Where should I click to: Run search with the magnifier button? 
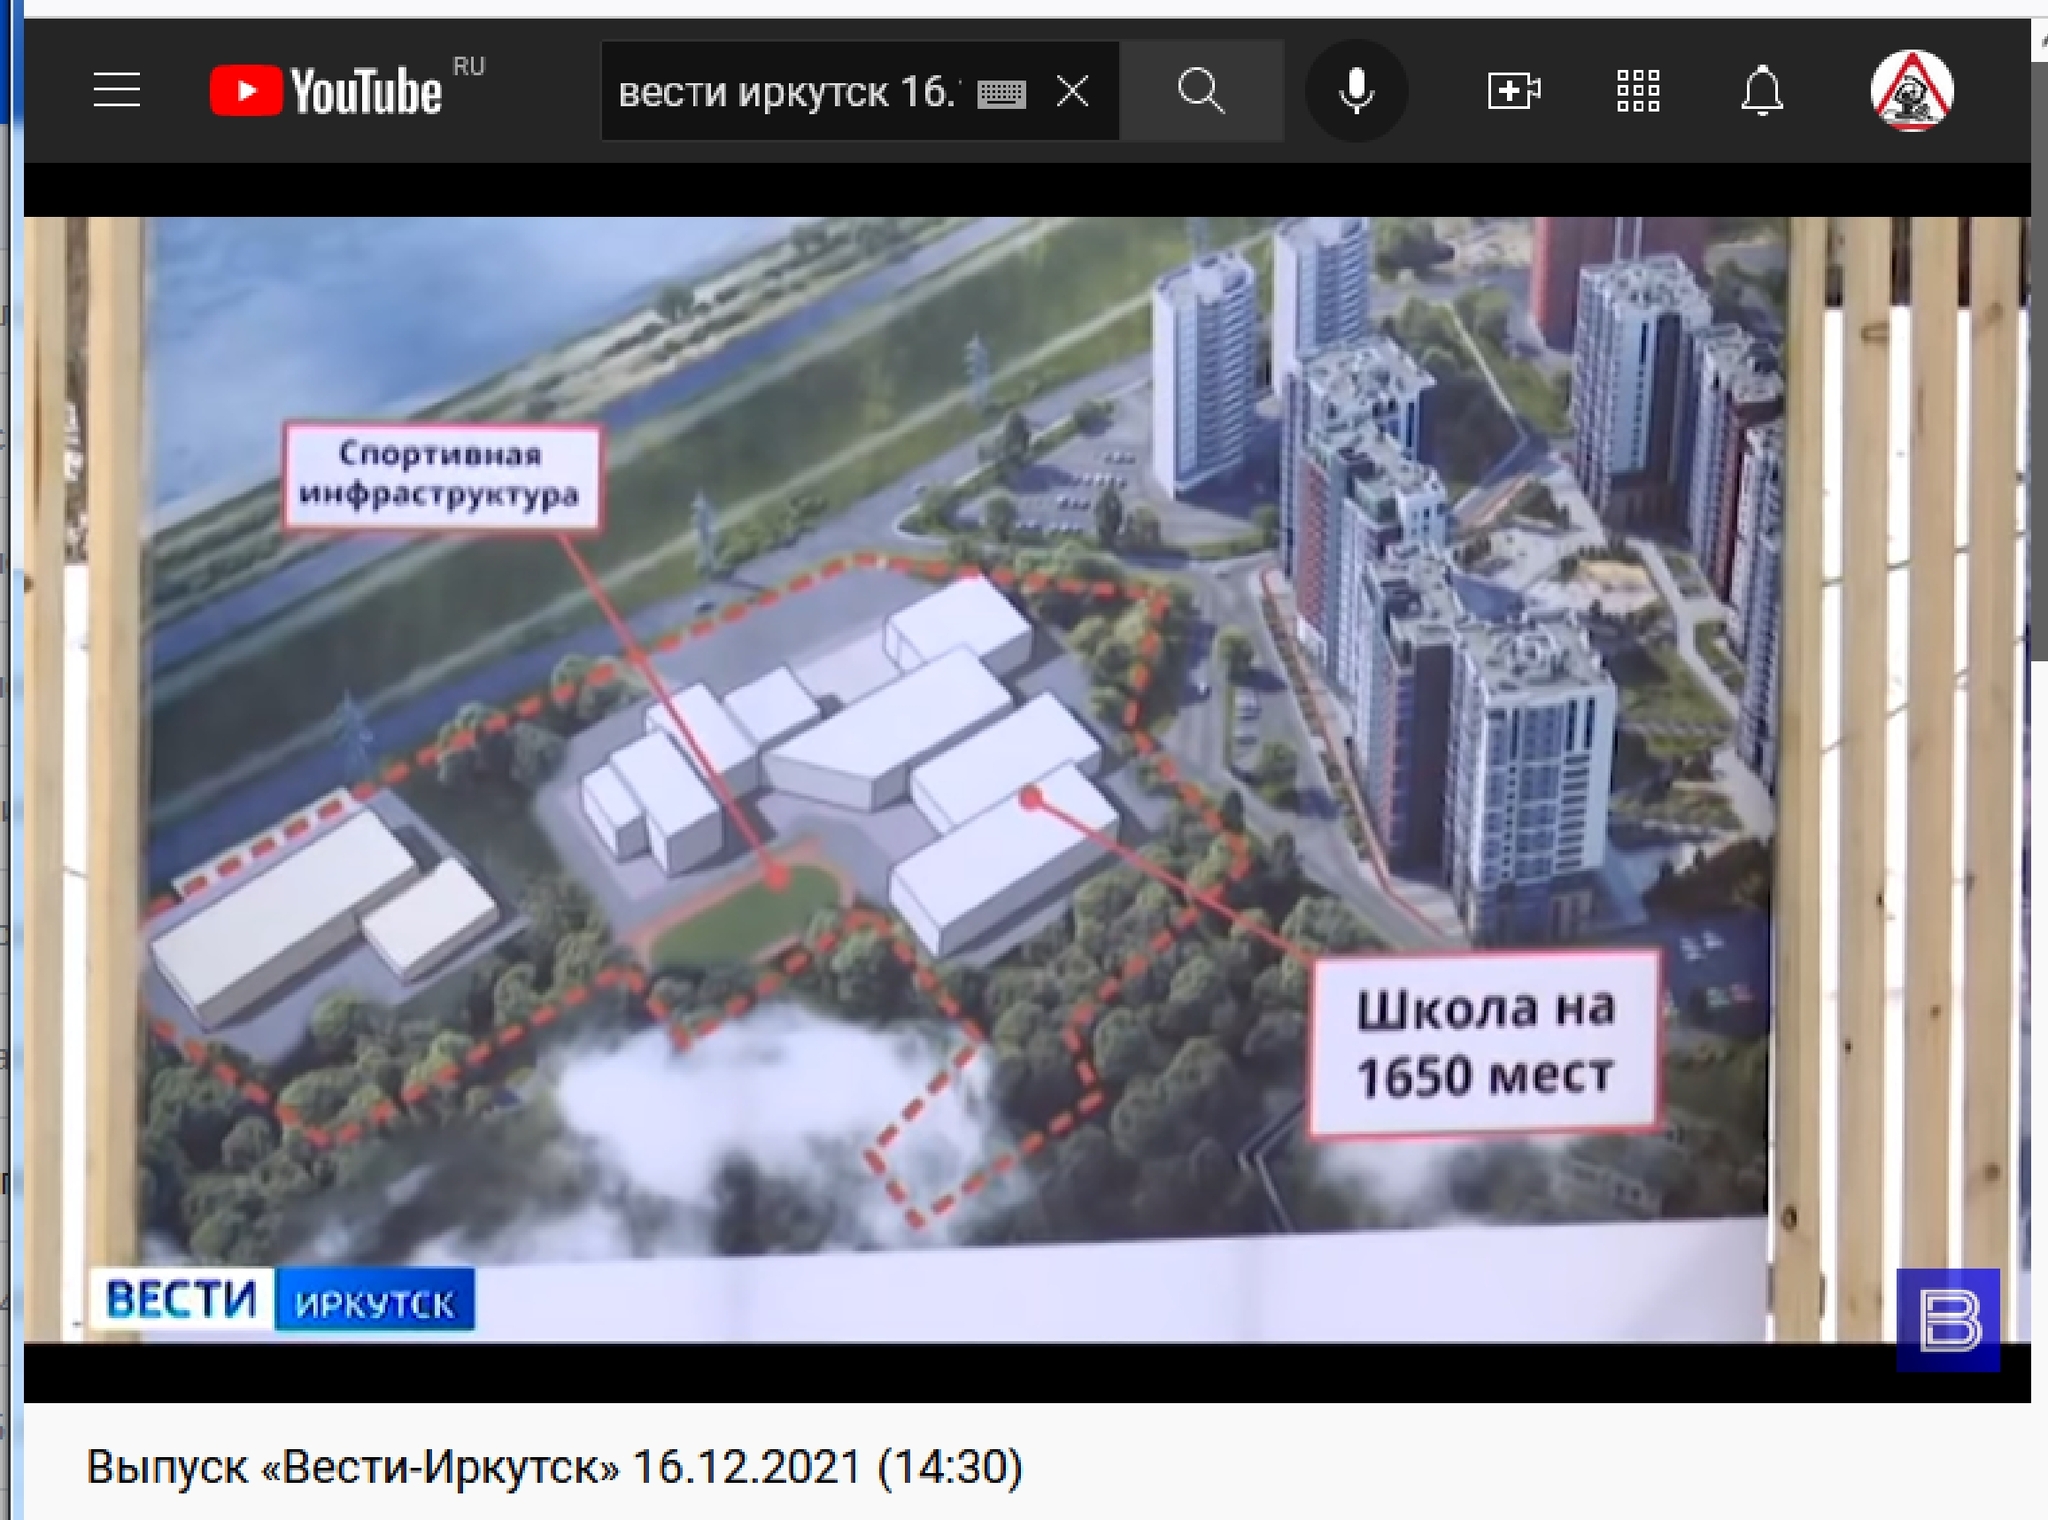point(1201,91)
